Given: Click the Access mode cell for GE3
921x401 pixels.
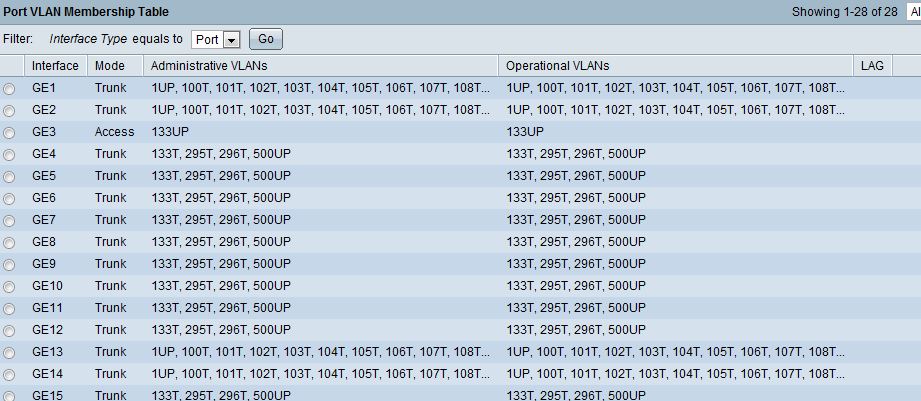Looking at the screenshot, I should 115,132.
